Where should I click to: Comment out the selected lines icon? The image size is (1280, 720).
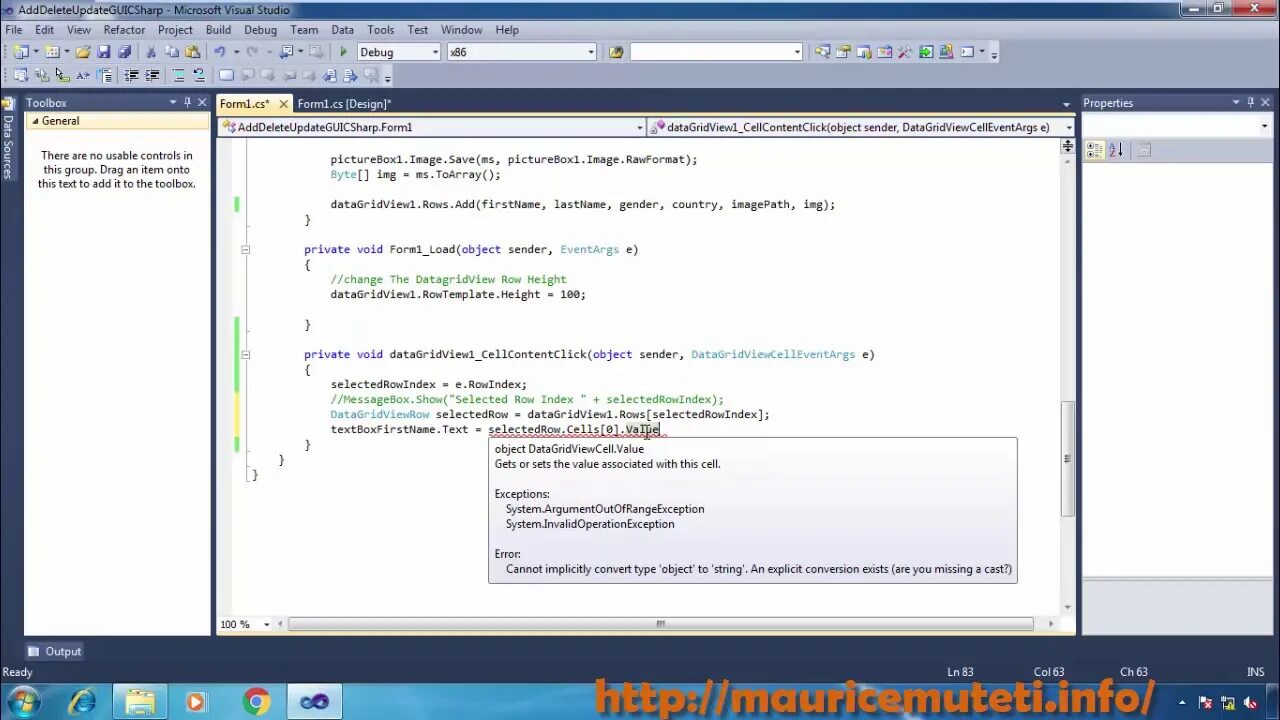[179, 75]
